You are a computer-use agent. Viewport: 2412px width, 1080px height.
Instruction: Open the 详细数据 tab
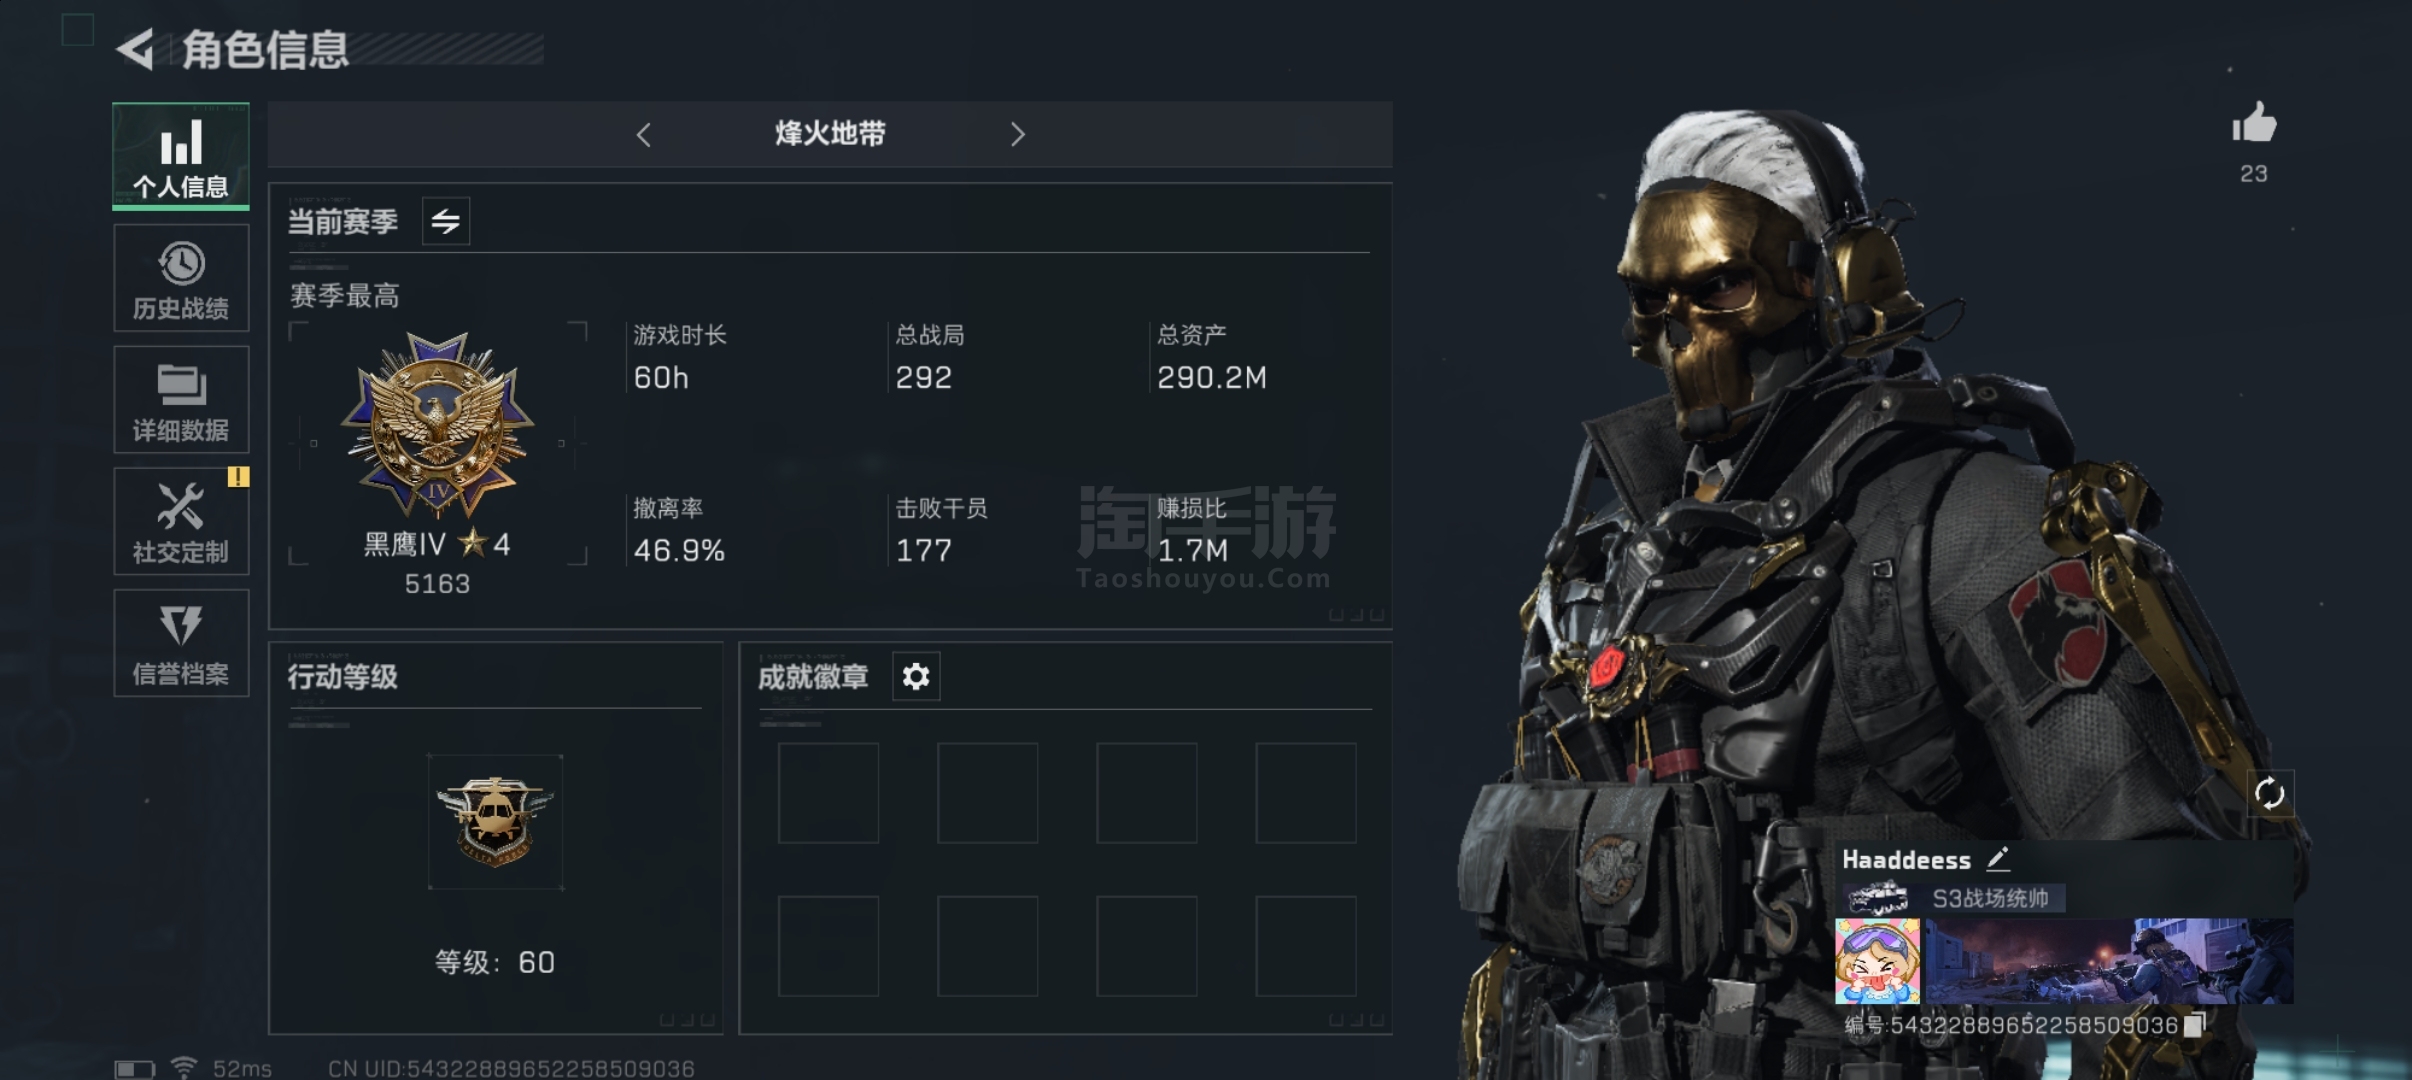coord(181,400)
